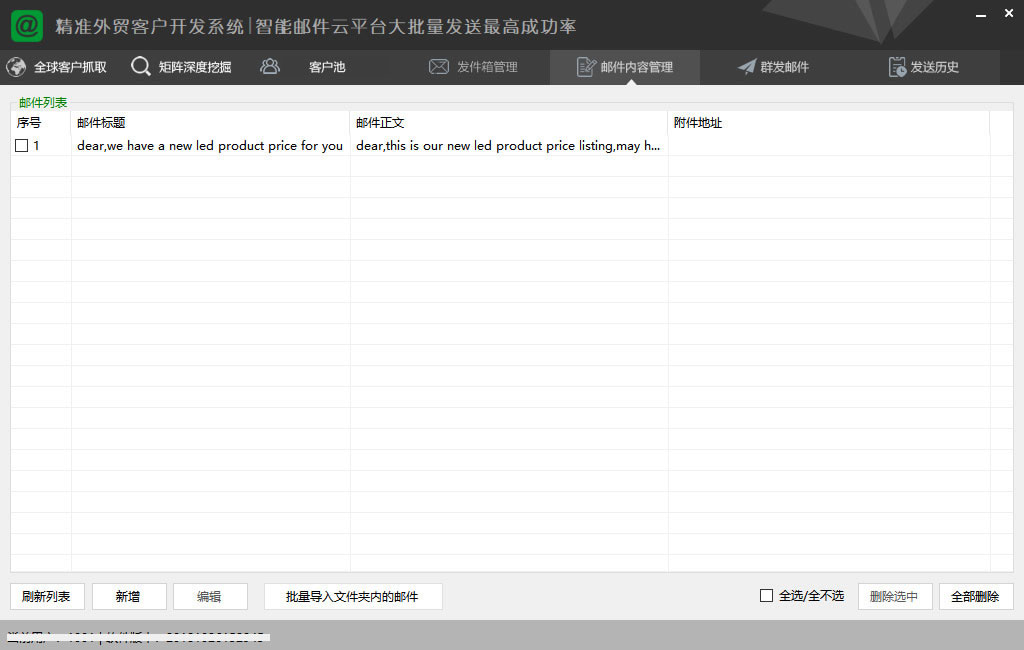Click the edit-document icon for 邮件内容管理
Screen dimensions: 1024x650
point(586,67)
